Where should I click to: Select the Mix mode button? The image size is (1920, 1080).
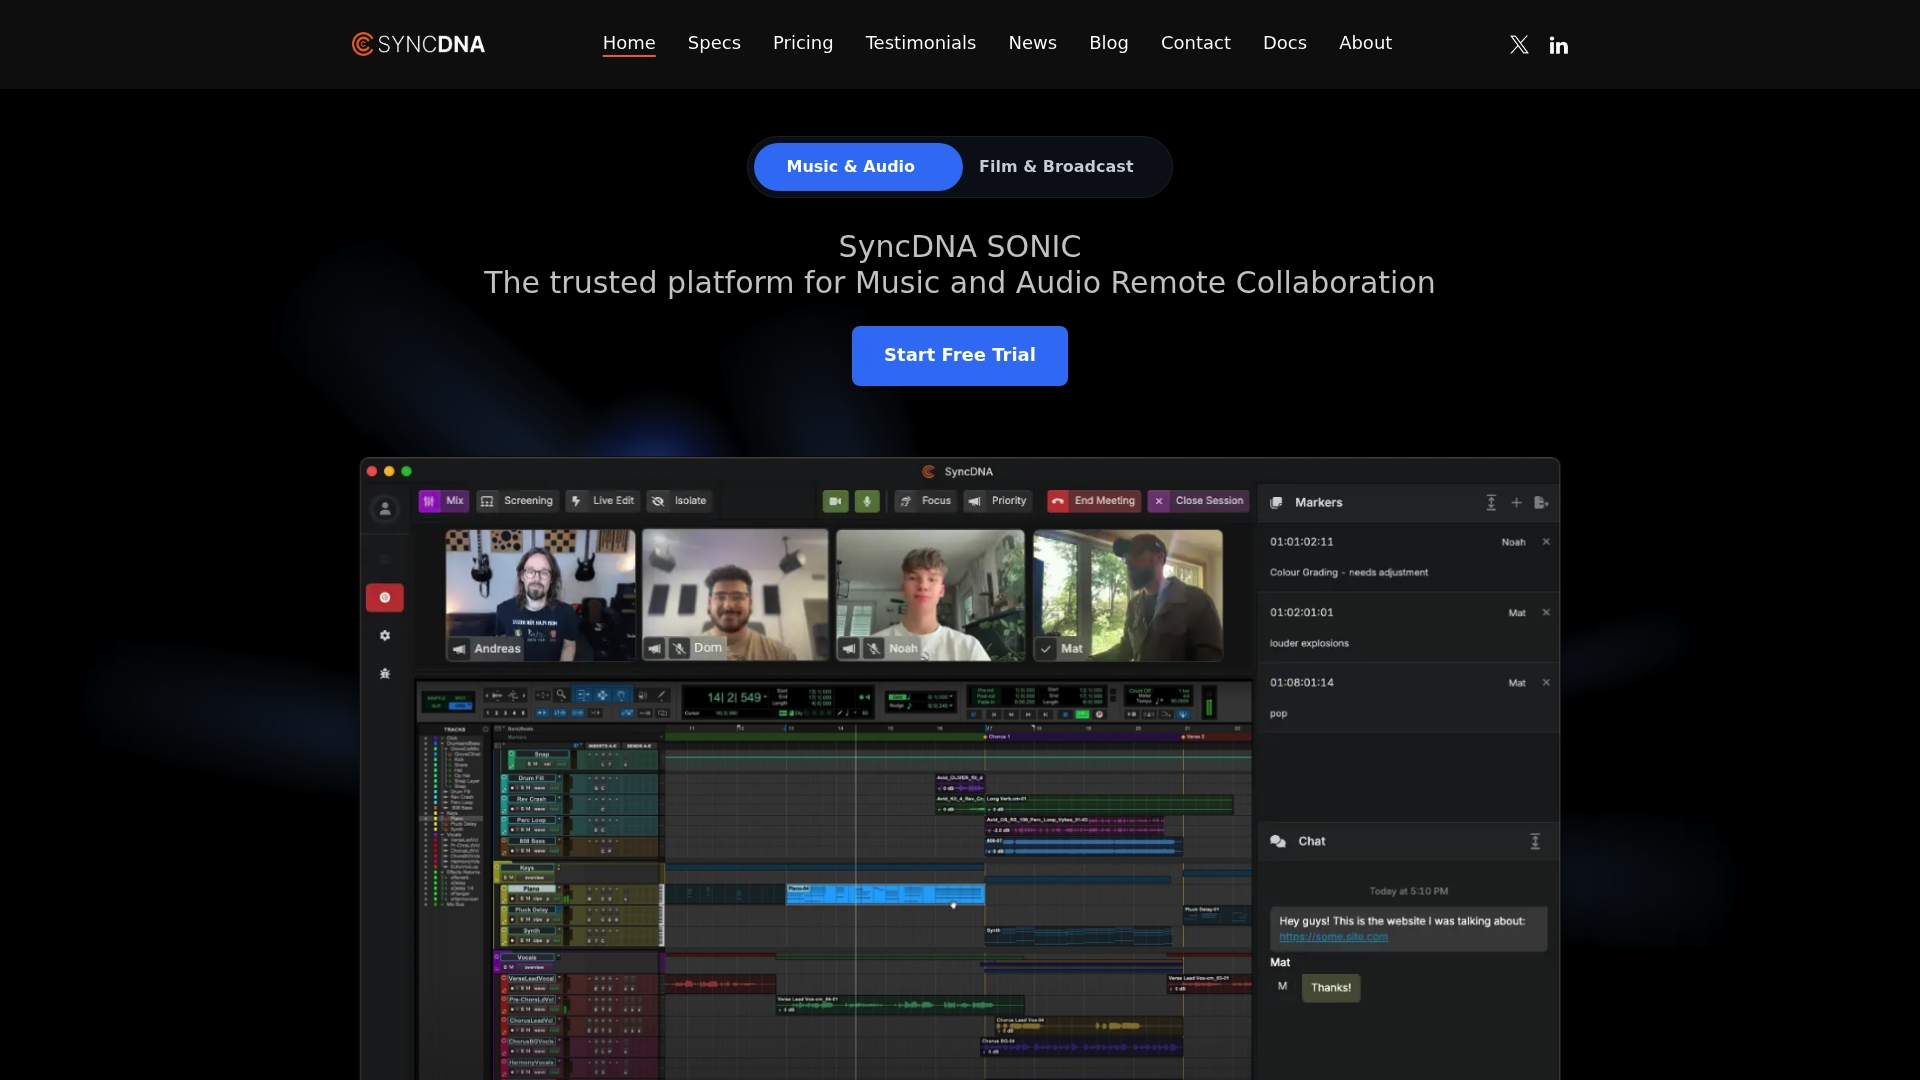pos(443,501)
